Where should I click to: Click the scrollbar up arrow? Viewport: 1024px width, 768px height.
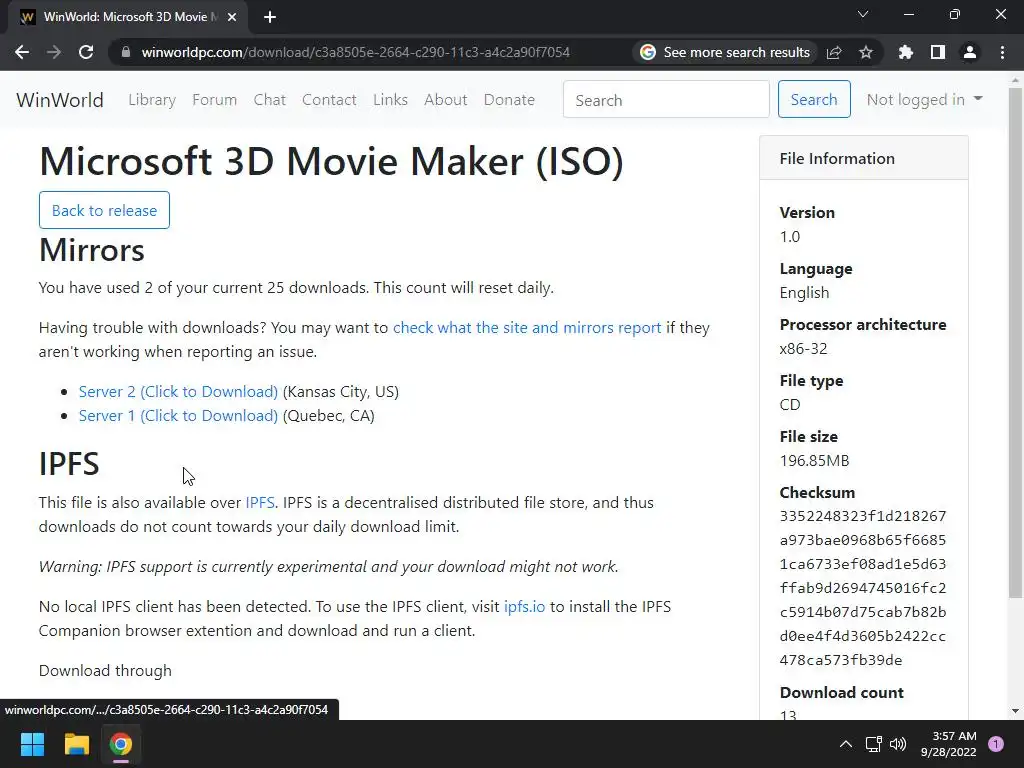[x=1016, y=80]
